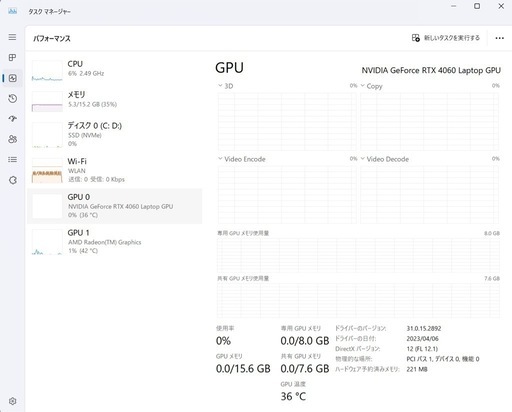Click the Video Encode graph area
The image size is (512, 412).
287,195
